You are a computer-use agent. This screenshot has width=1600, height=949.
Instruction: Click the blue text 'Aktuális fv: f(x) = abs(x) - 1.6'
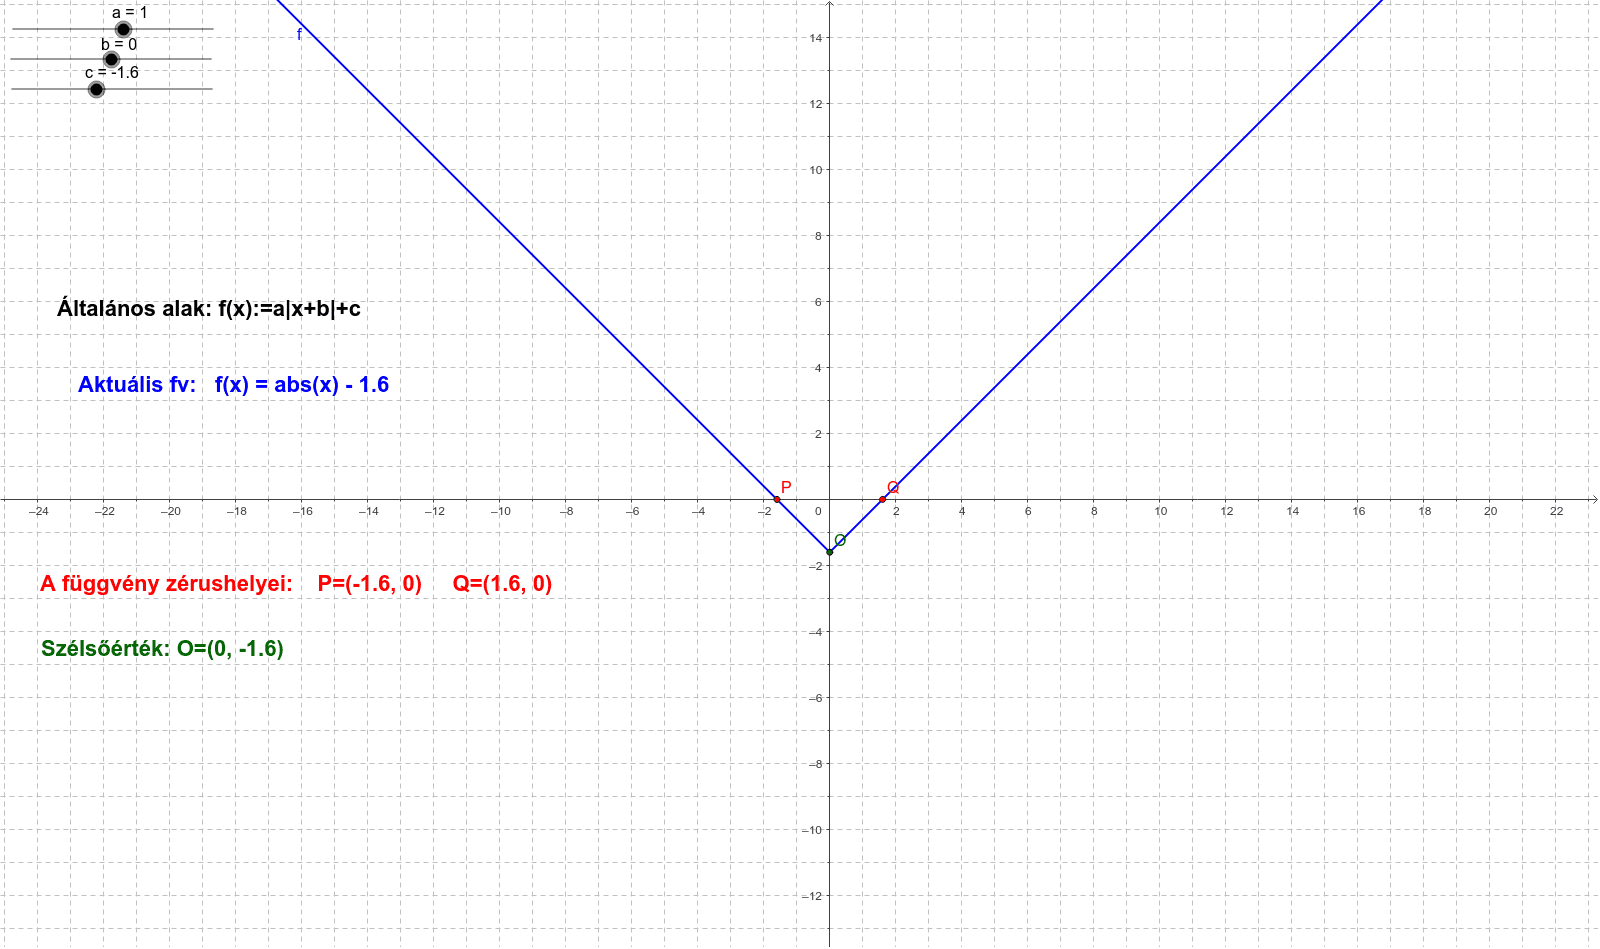233,384
